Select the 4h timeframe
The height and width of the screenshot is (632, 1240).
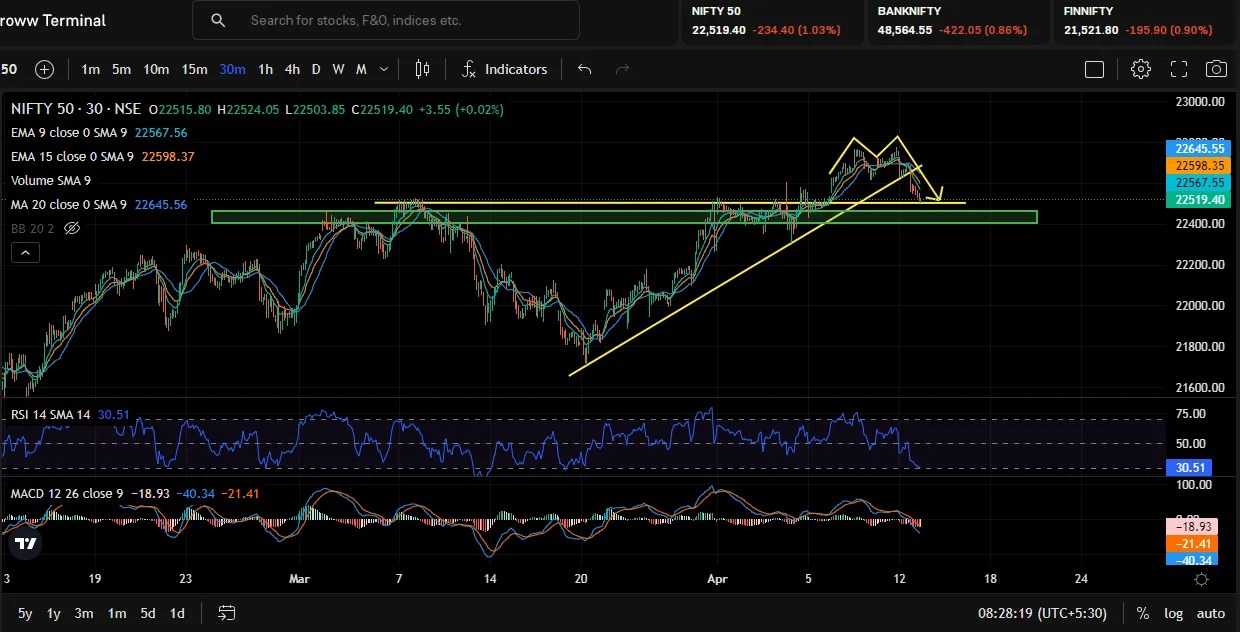292,69
